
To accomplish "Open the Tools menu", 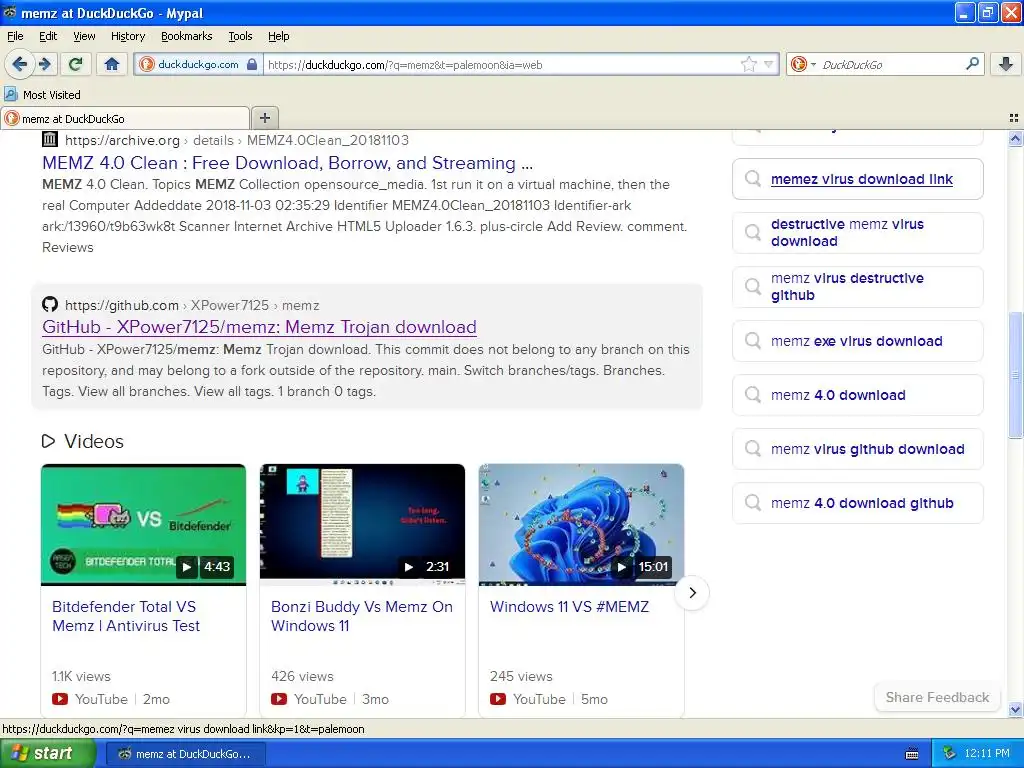I will [x=240, y=36].
